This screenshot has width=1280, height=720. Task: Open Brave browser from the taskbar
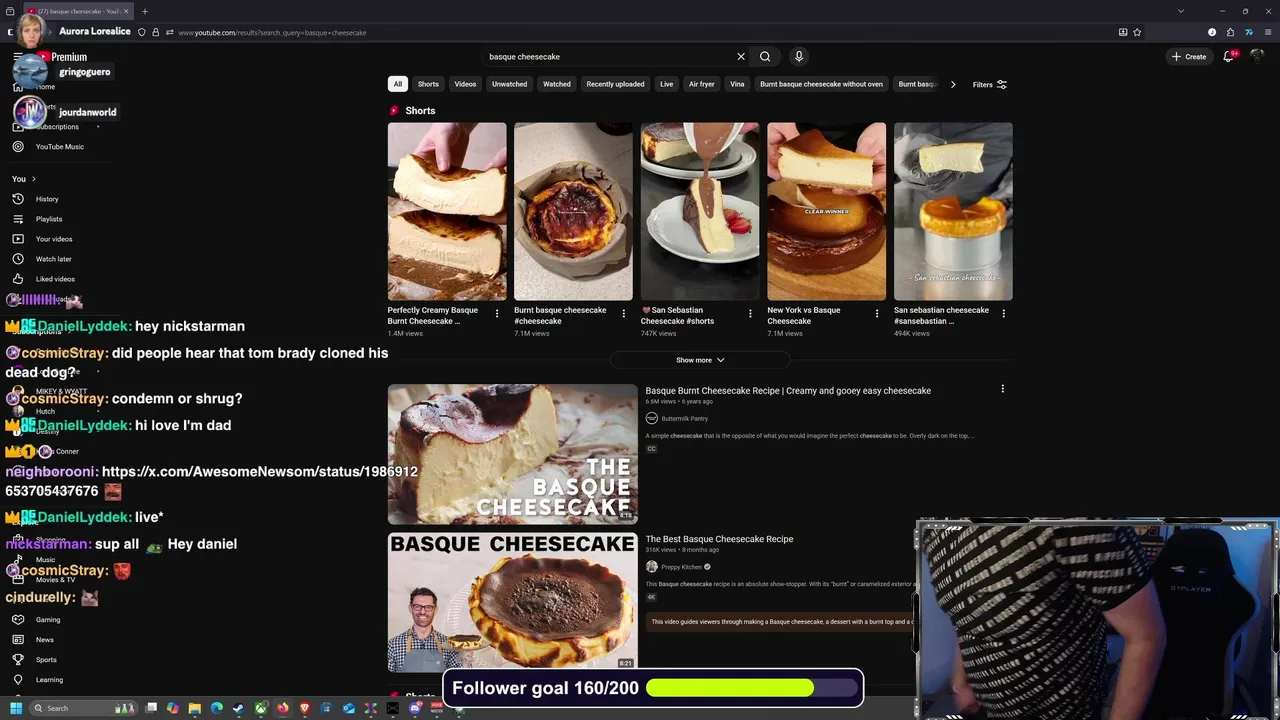pyautogui.click(x=304, y=708)
